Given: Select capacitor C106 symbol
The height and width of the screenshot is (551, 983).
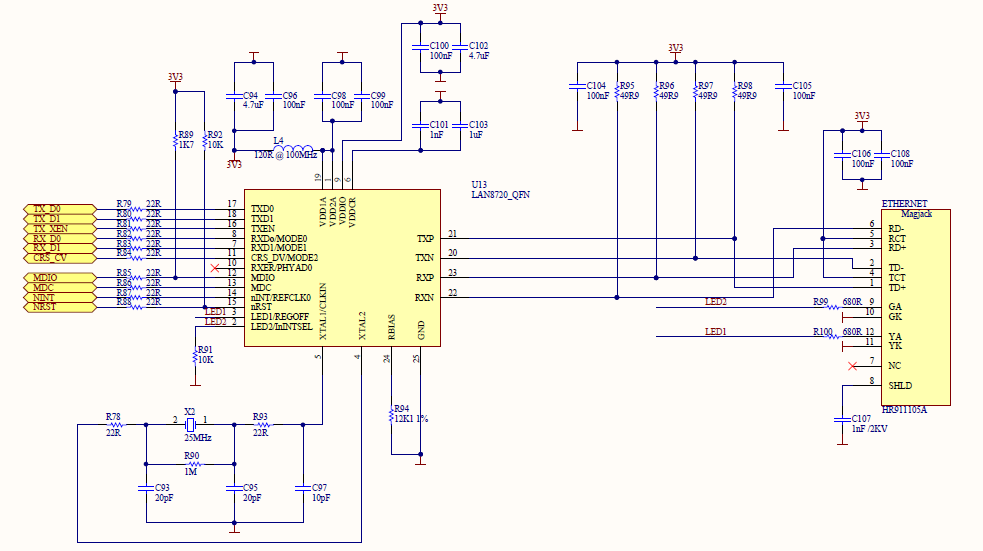Looking at the screenshot, I should pos(843,155).
